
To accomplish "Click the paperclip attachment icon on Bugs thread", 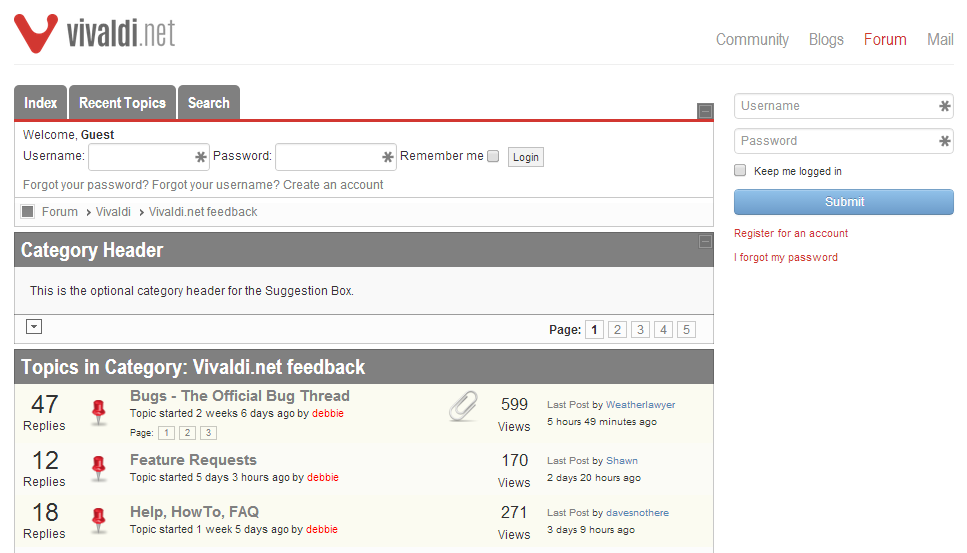I will (x=463, y=406).
